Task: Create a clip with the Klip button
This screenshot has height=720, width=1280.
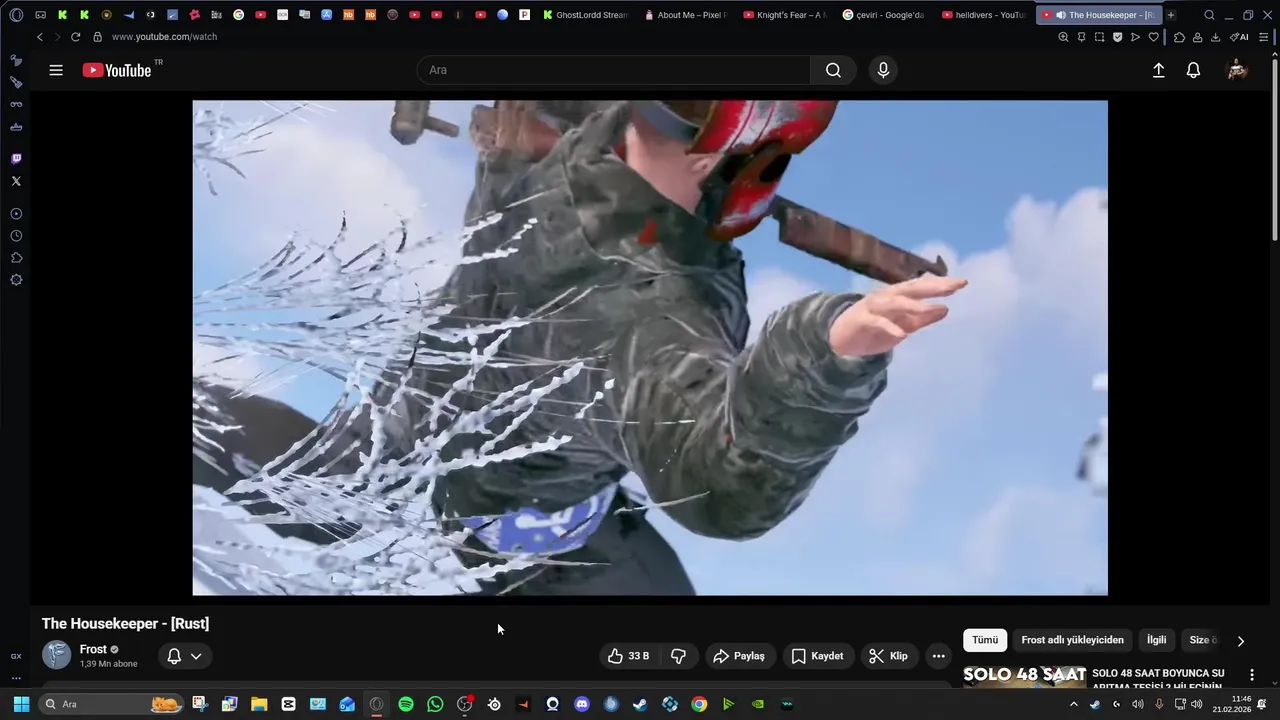Action: [x=889, y=656]
